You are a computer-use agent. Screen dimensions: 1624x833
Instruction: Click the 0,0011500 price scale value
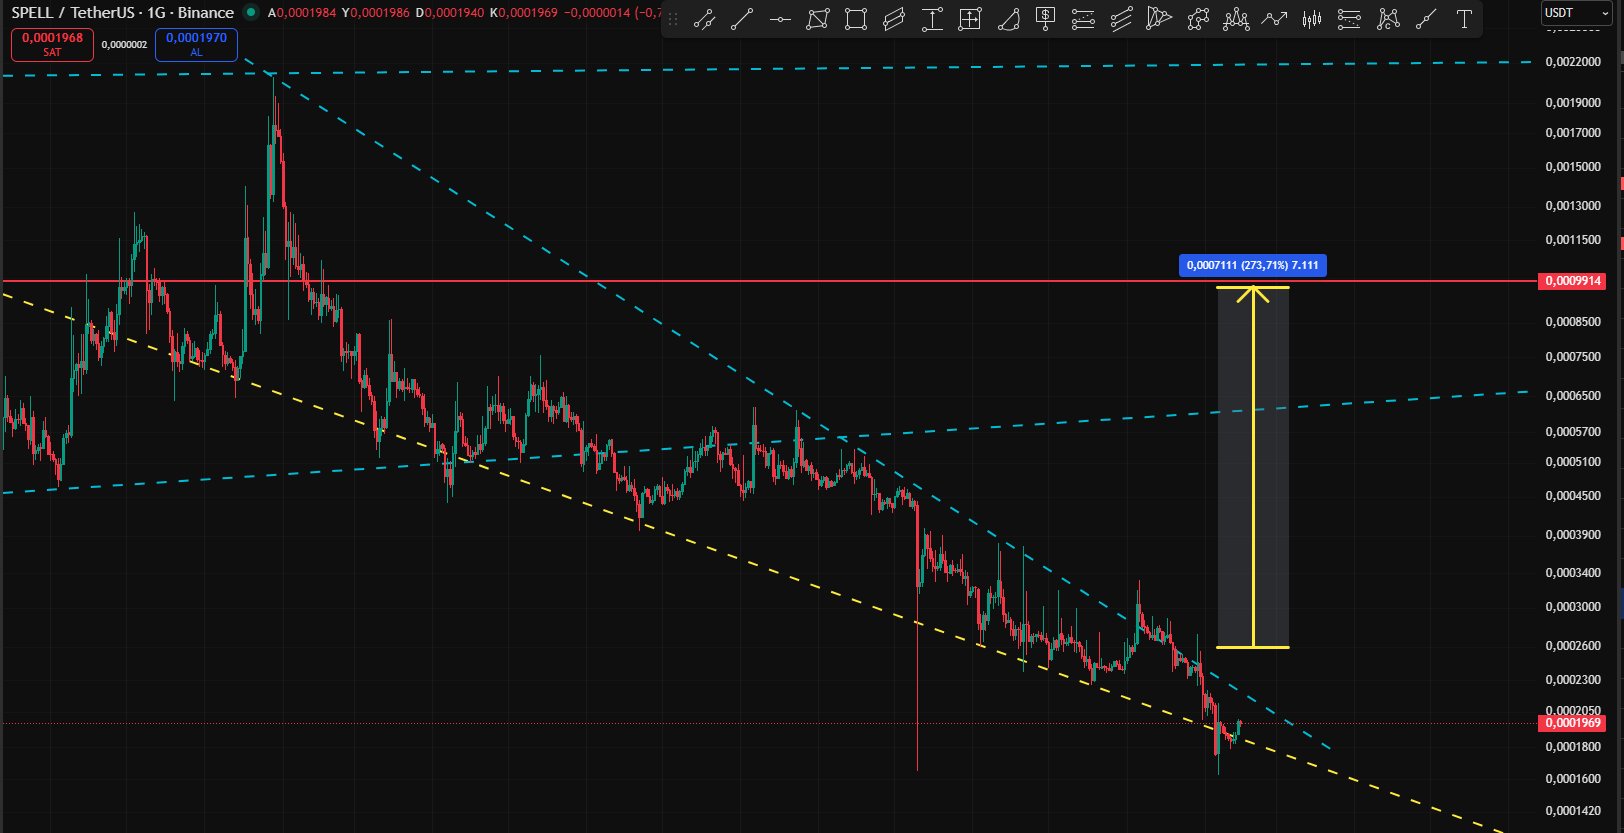click(x=1573, y=240)
